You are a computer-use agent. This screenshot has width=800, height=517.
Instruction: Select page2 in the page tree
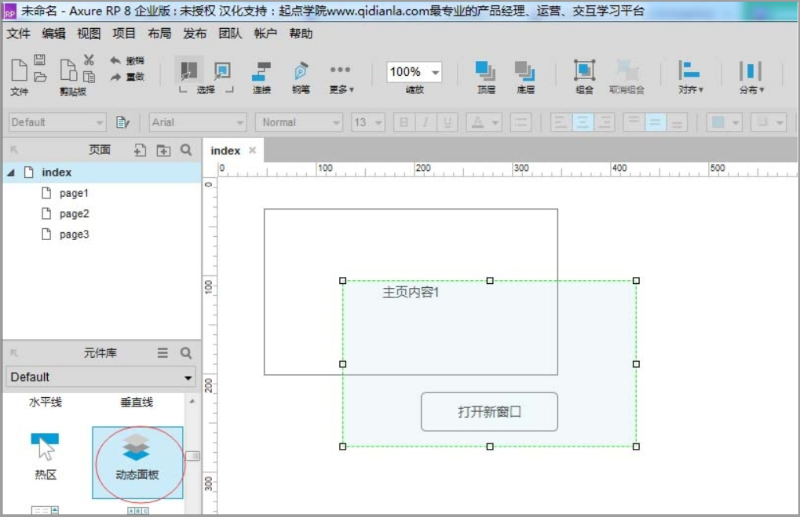tap(73, 214)
